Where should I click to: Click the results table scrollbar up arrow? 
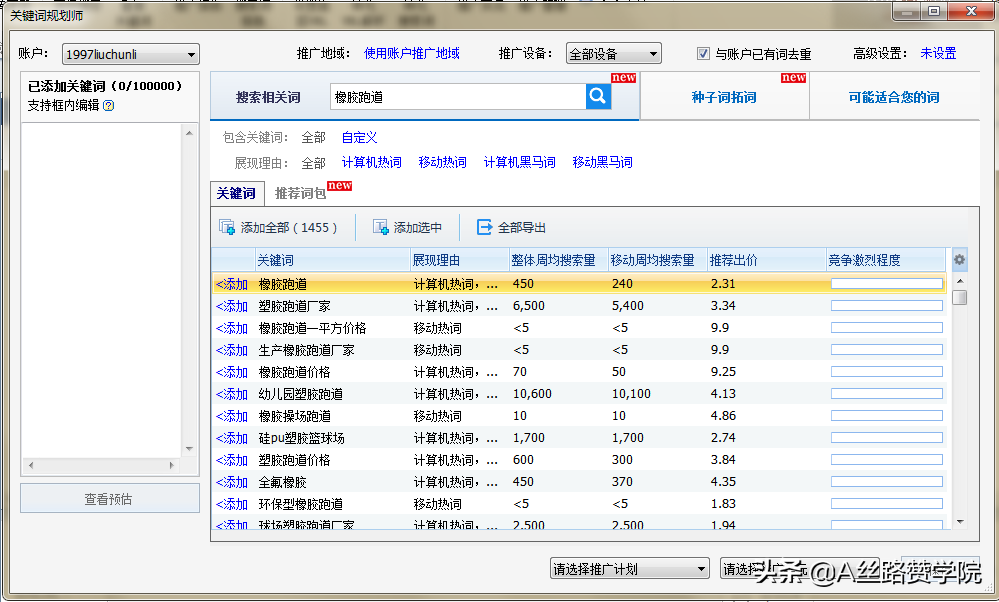point(959,280)
